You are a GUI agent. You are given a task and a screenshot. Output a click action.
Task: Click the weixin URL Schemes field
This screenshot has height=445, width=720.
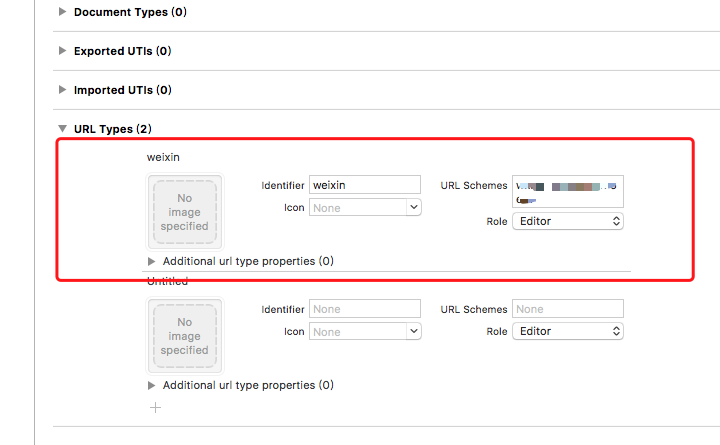pyautogui.click(x=567, y=190)
